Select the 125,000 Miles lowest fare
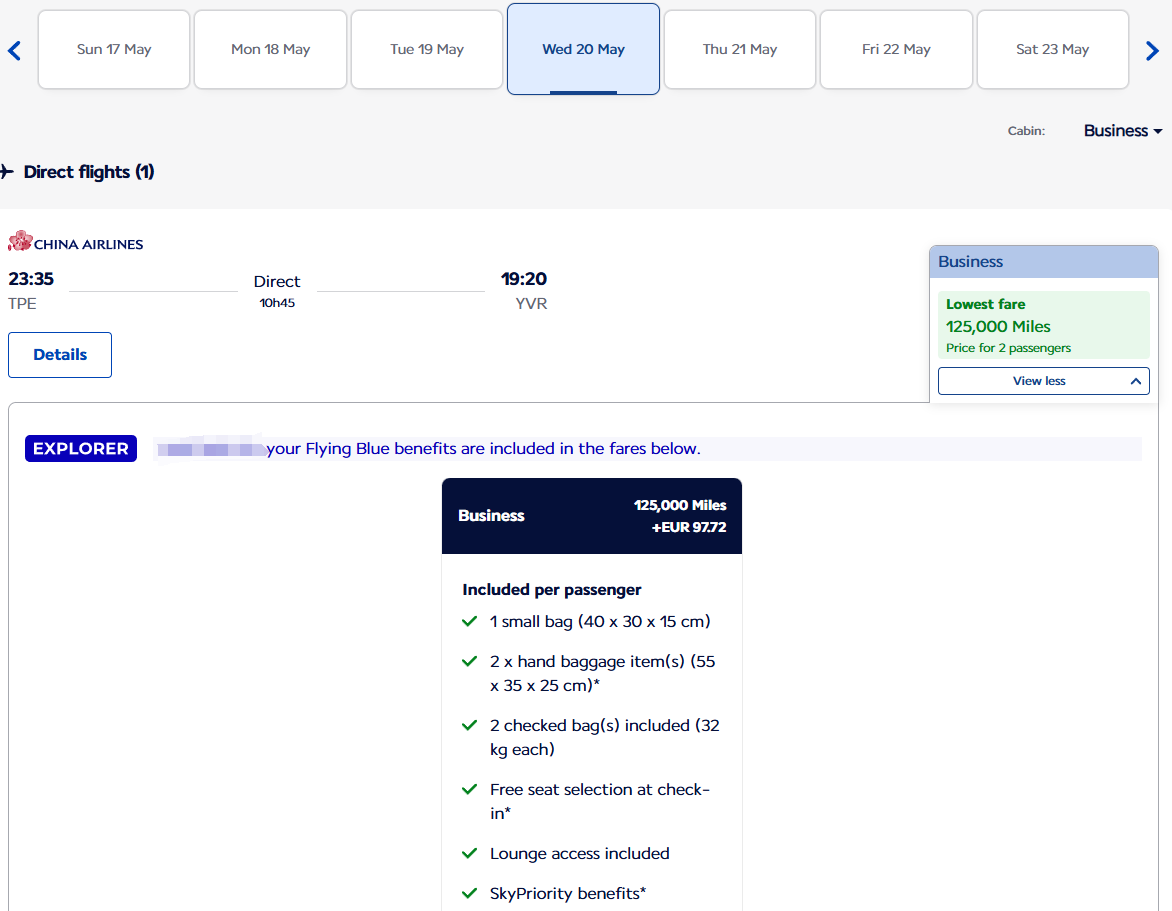 1043,325
